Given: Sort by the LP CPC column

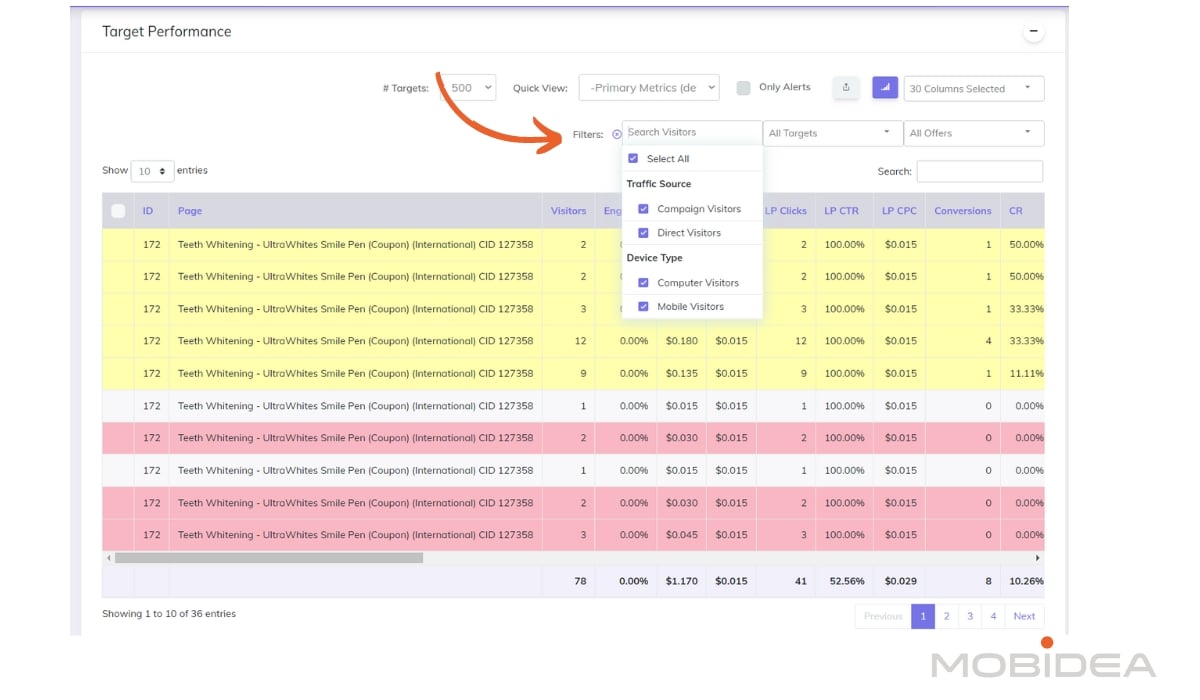Looking at the screenshot, I should pyautogui.click(x=899, y=211).
